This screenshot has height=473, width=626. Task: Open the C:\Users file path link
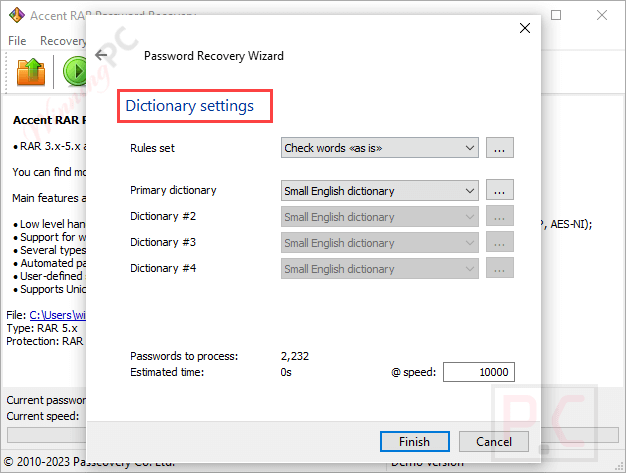click(x=57, y=315)
